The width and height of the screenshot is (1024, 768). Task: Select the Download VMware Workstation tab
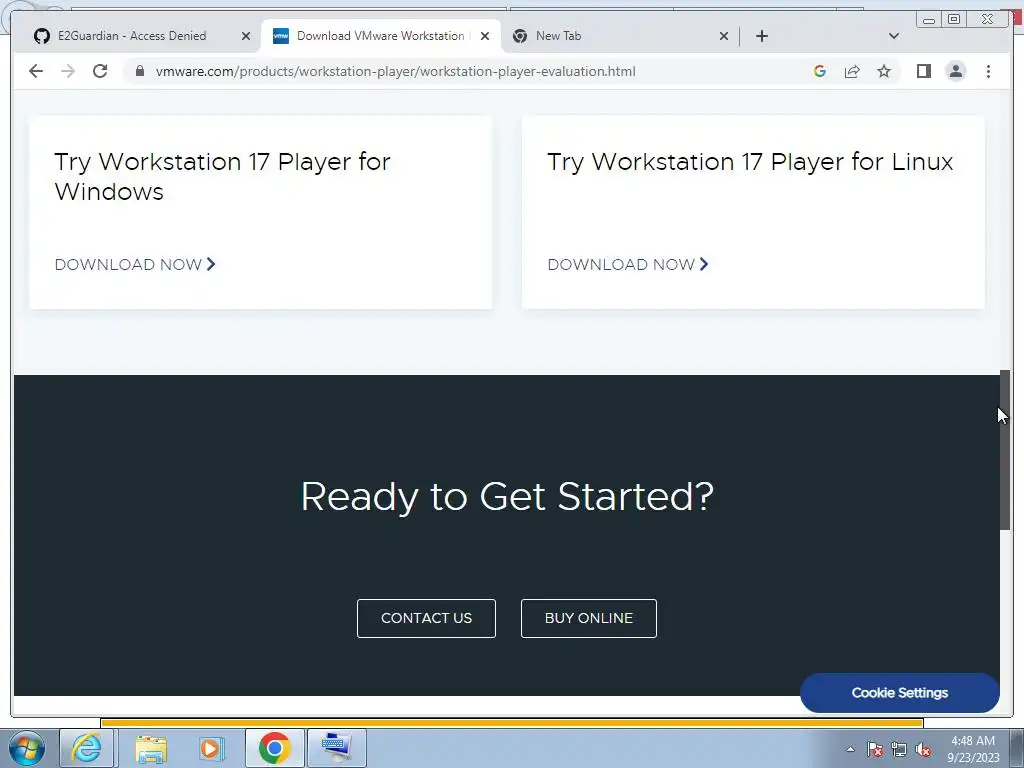click(x=381, y=36)
